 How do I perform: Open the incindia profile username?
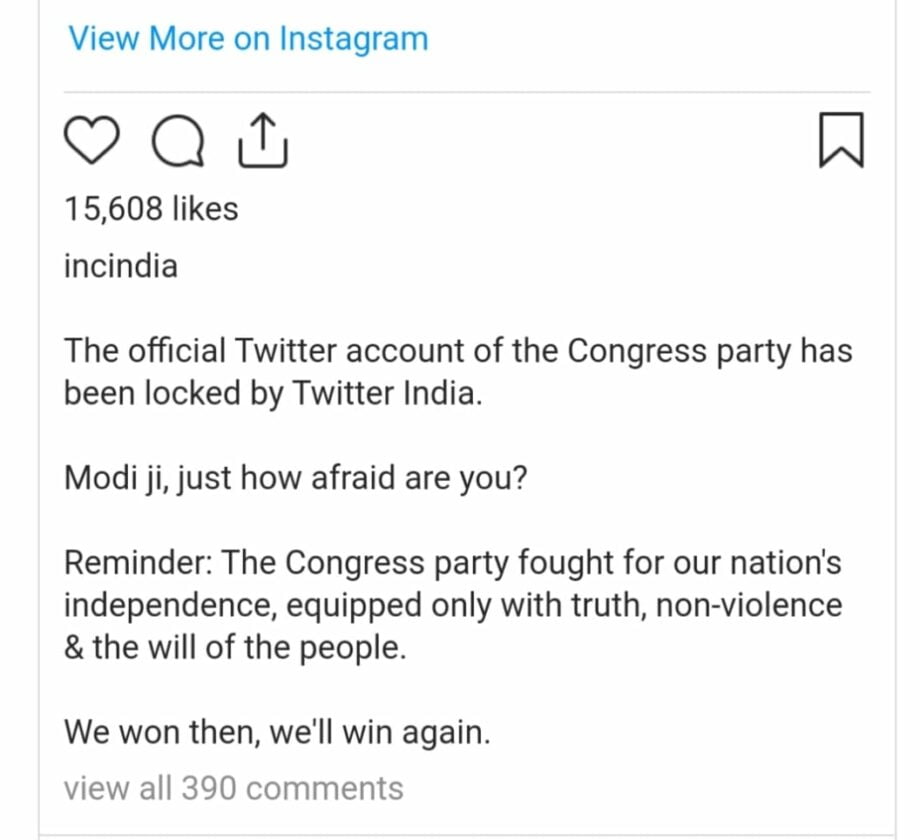click(120, 266)
